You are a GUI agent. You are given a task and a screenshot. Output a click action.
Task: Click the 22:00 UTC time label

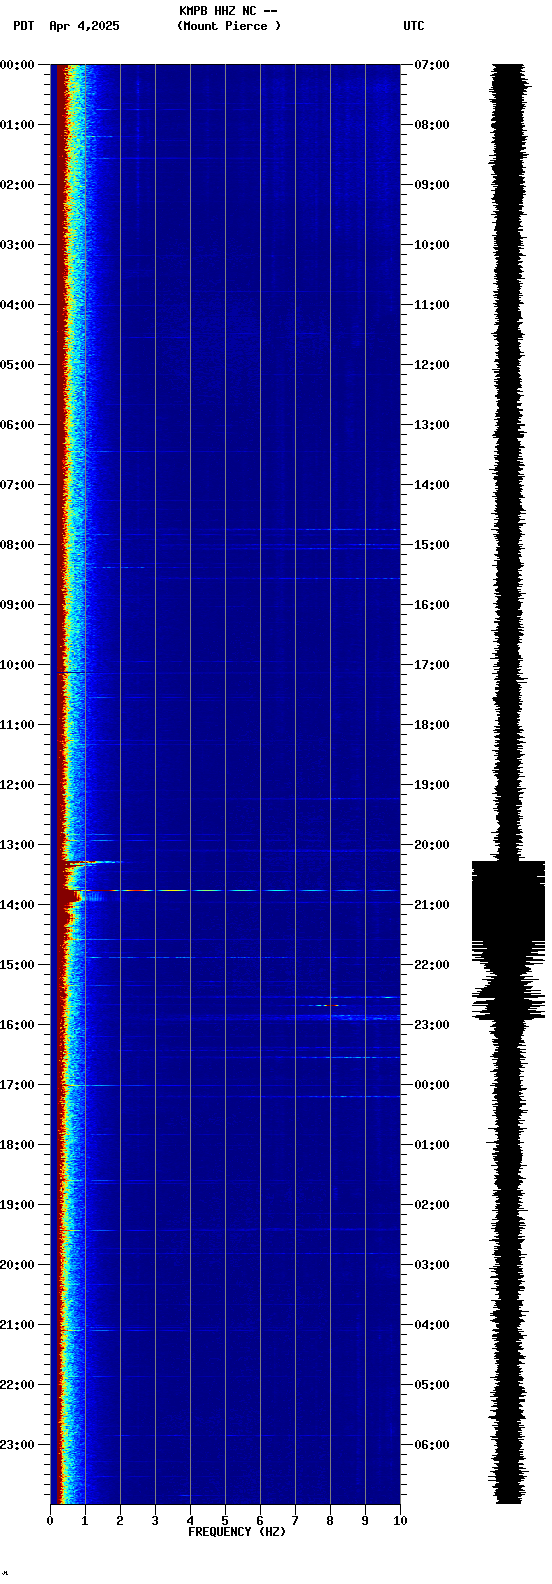[x=432, y=965]
